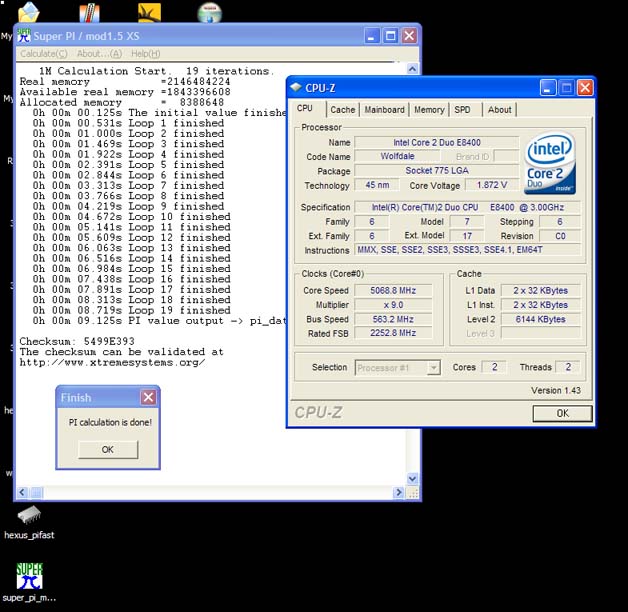This screenshot has width=628, height=612.
Task: Switch to the Cache tab in CPU-Z
Action: pyautogui.click(x=343, y=110)
